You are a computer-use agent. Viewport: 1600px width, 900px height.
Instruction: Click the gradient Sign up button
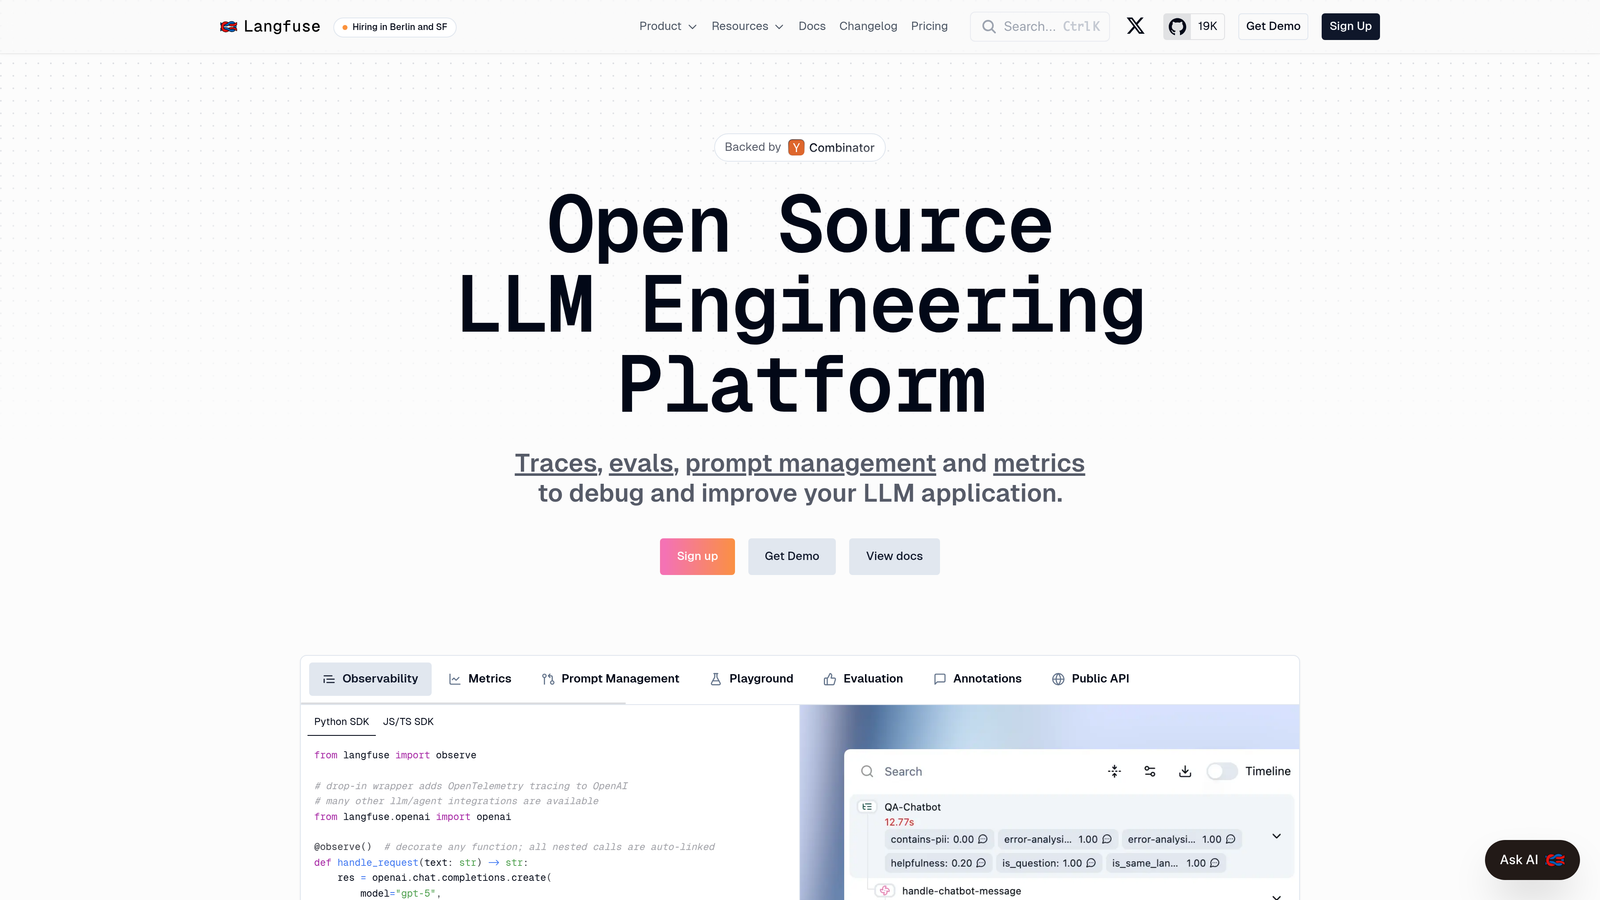tap(697, 557)
